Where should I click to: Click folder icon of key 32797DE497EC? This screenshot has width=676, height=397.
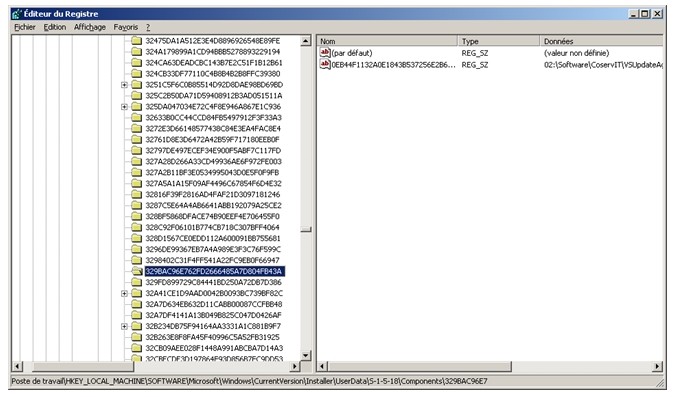(x=137, y=151)
